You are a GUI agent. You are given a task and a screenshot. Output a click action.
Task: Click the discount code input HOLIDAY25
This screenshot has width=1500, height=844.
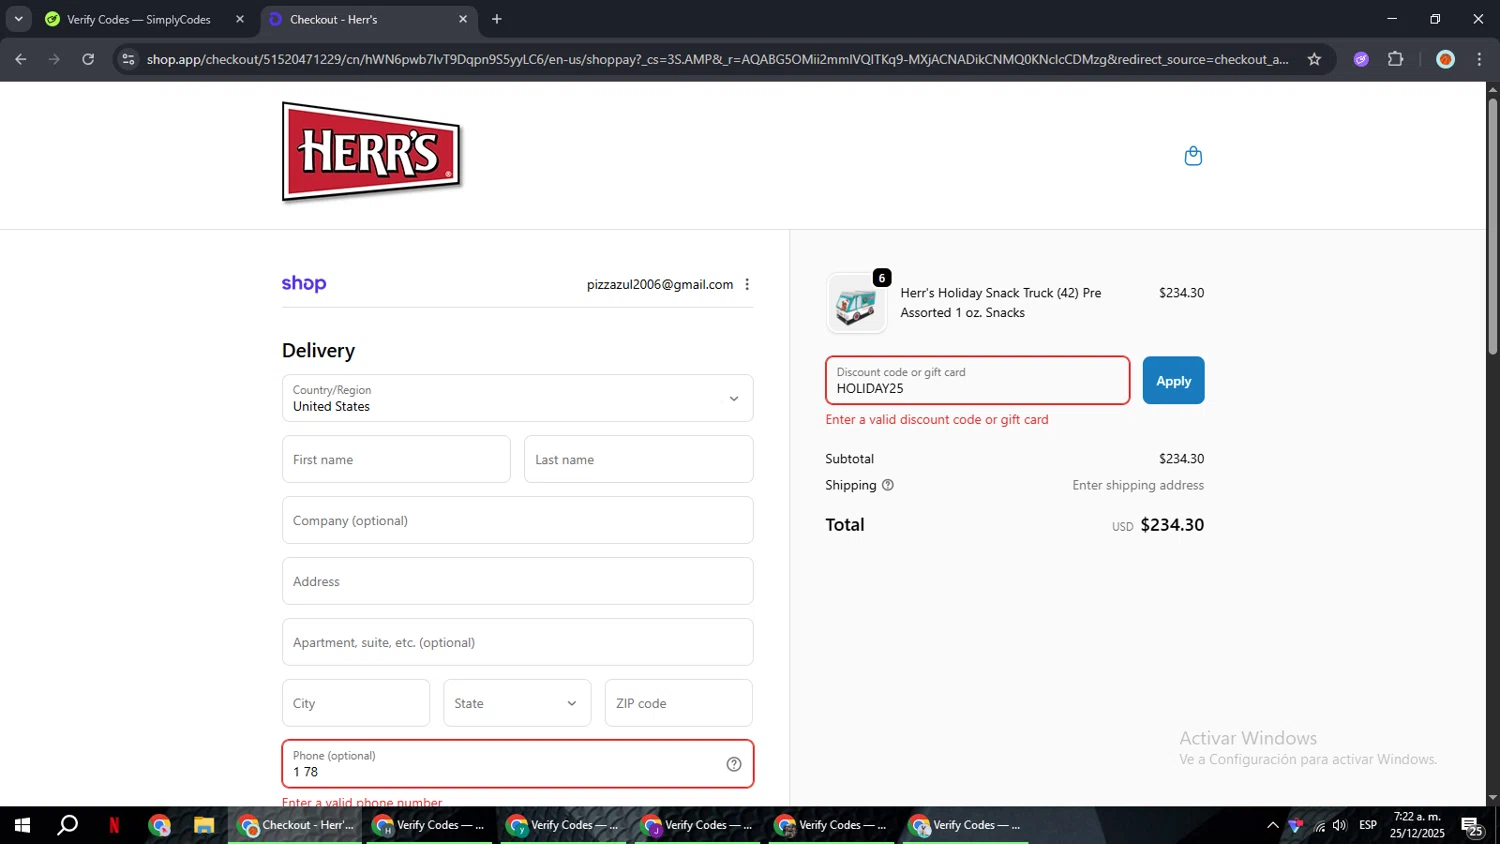(977, 380)
